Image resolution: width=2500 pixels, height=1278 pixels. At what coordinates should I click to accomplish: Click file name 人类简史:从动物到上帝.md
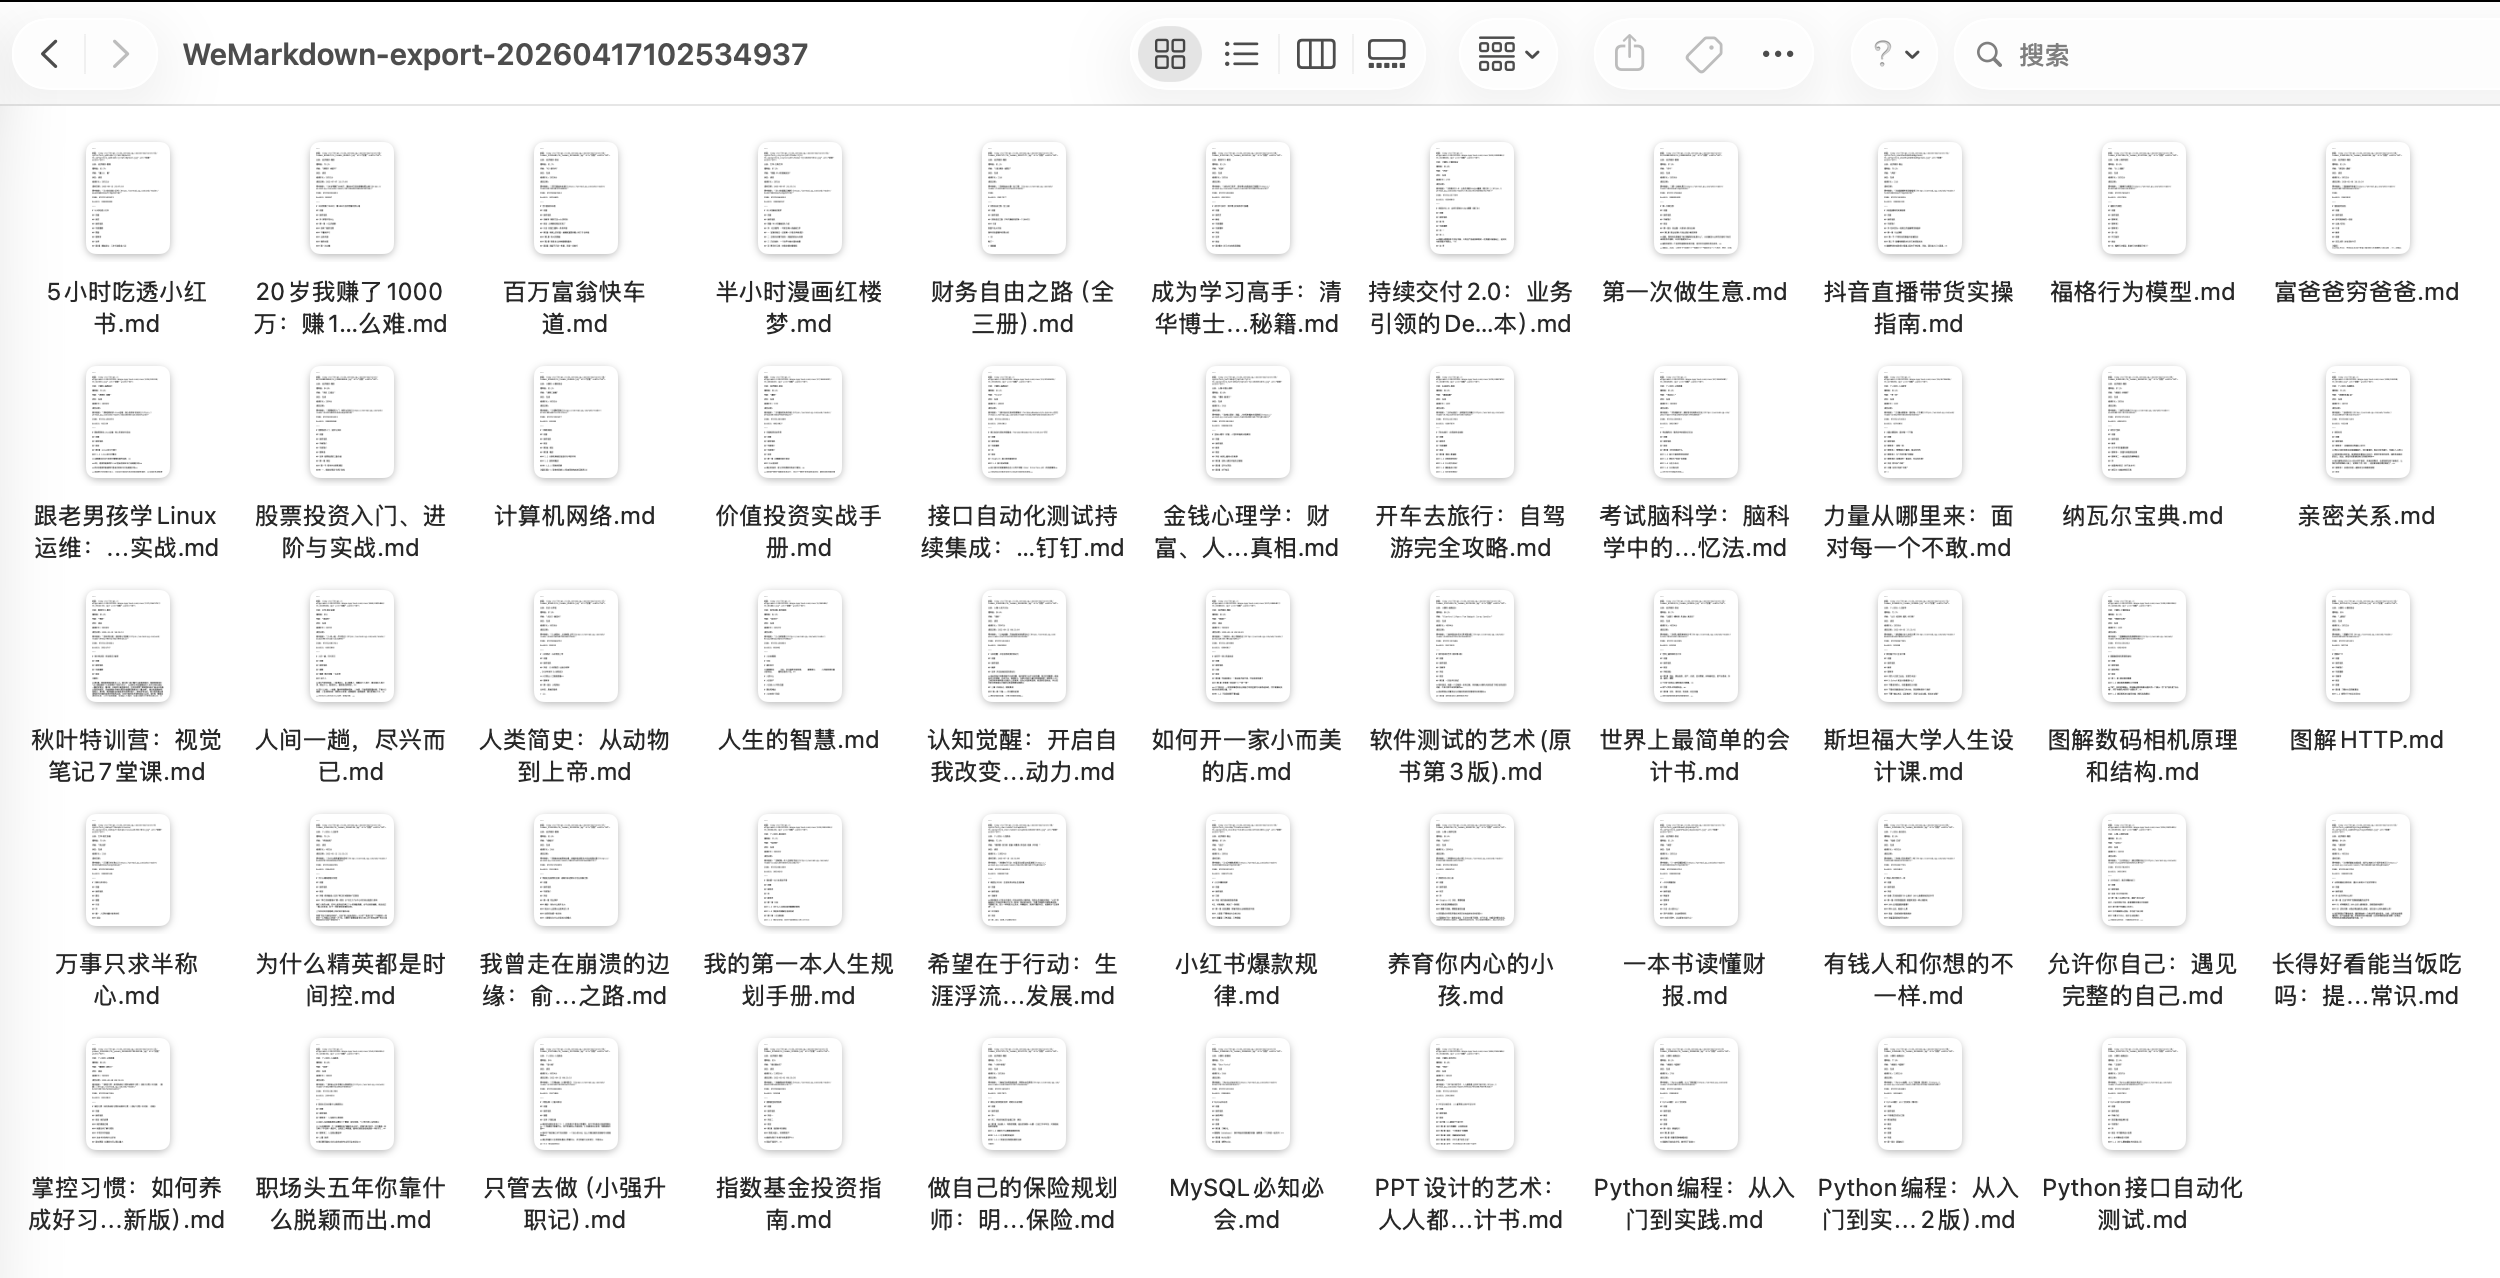[575, 756]
